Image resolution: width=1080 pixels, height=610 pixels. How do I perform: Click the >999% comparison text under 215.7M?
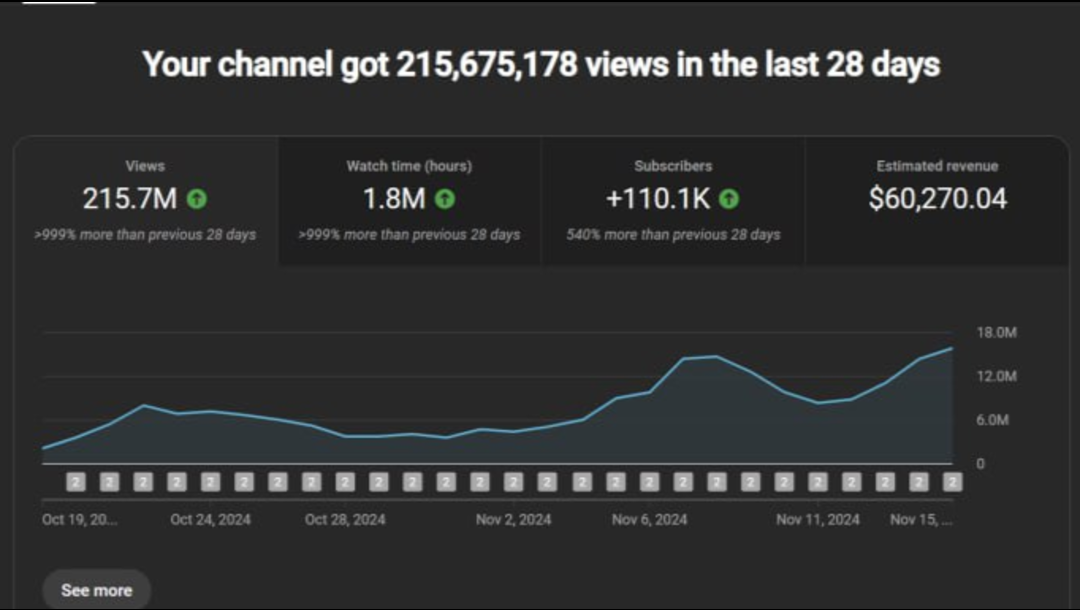coord(145,235)
